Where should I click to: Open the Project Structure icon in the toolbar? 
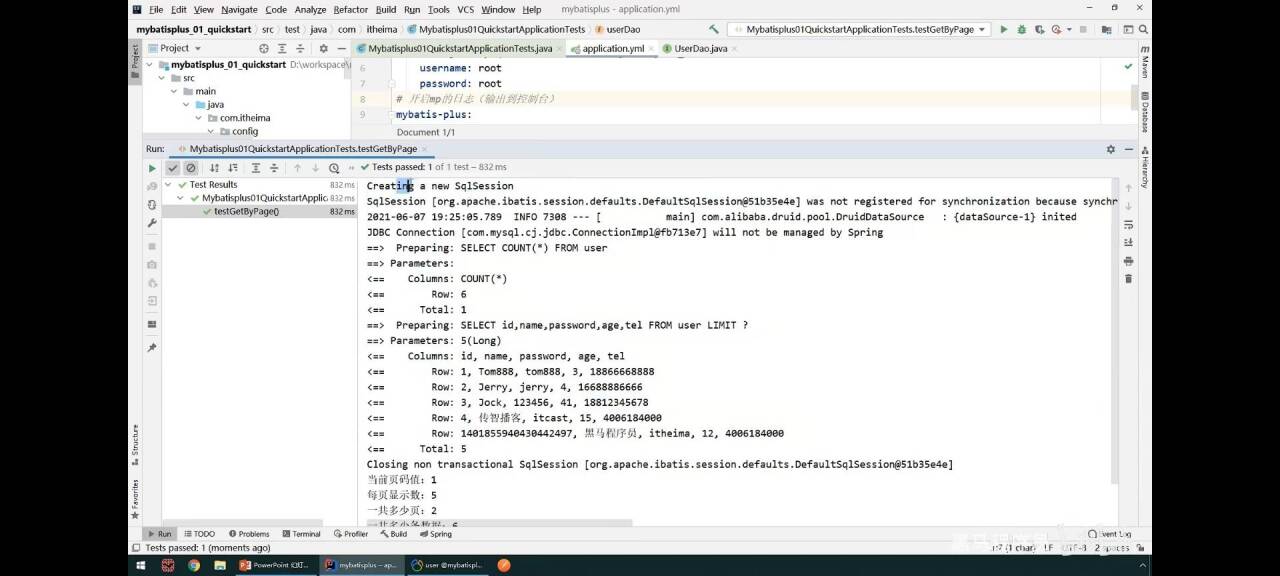click(1108, 29)
